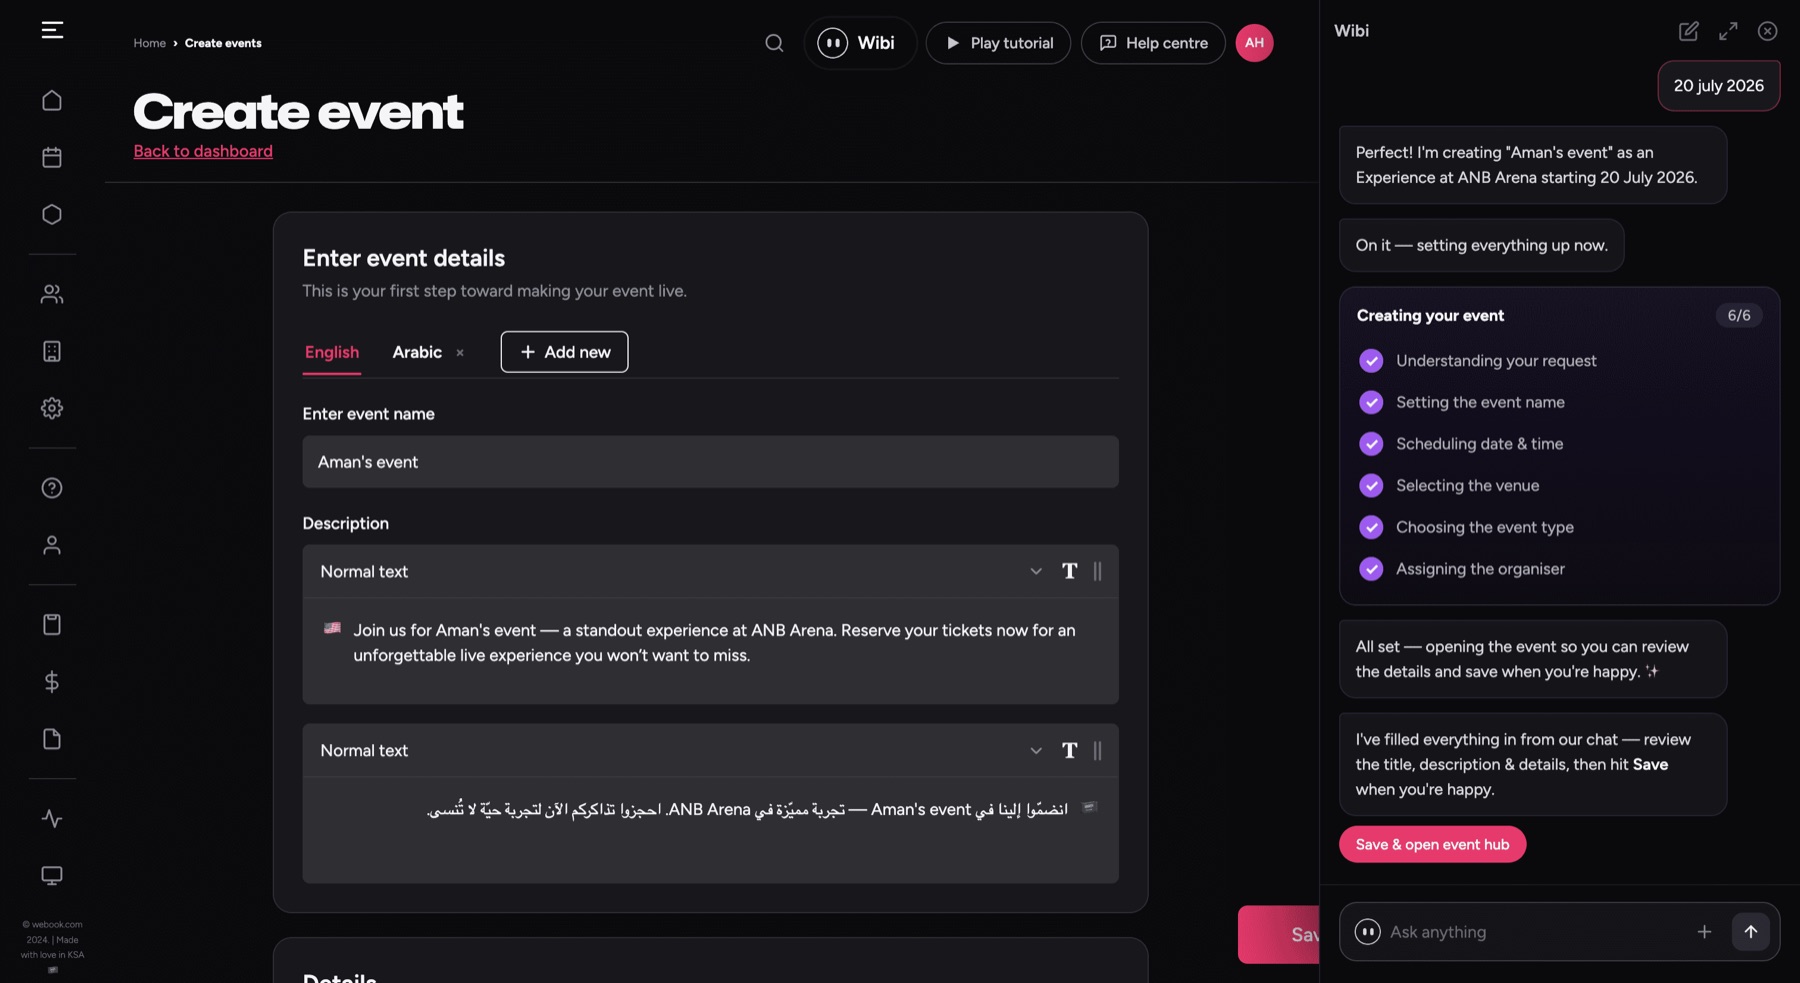Expand the second Normal text style dropdown

tap(1036, 750)
